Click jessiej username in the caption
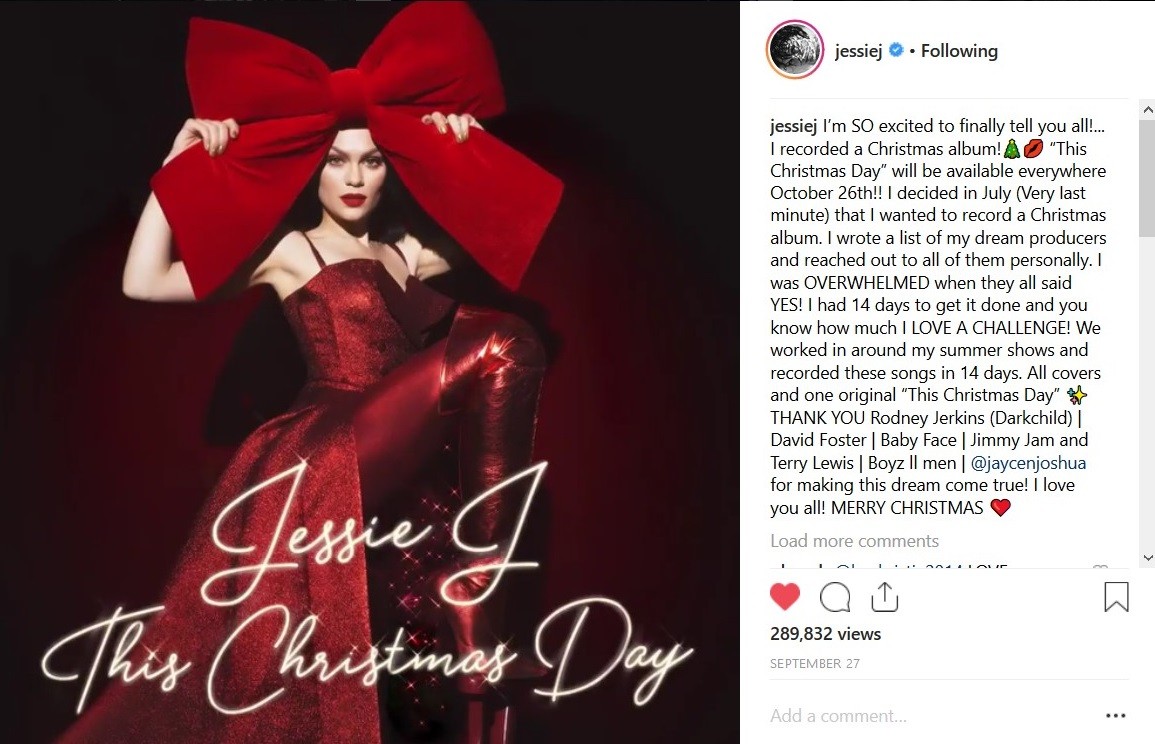The image size is (1155, 744). pos(793,126)
